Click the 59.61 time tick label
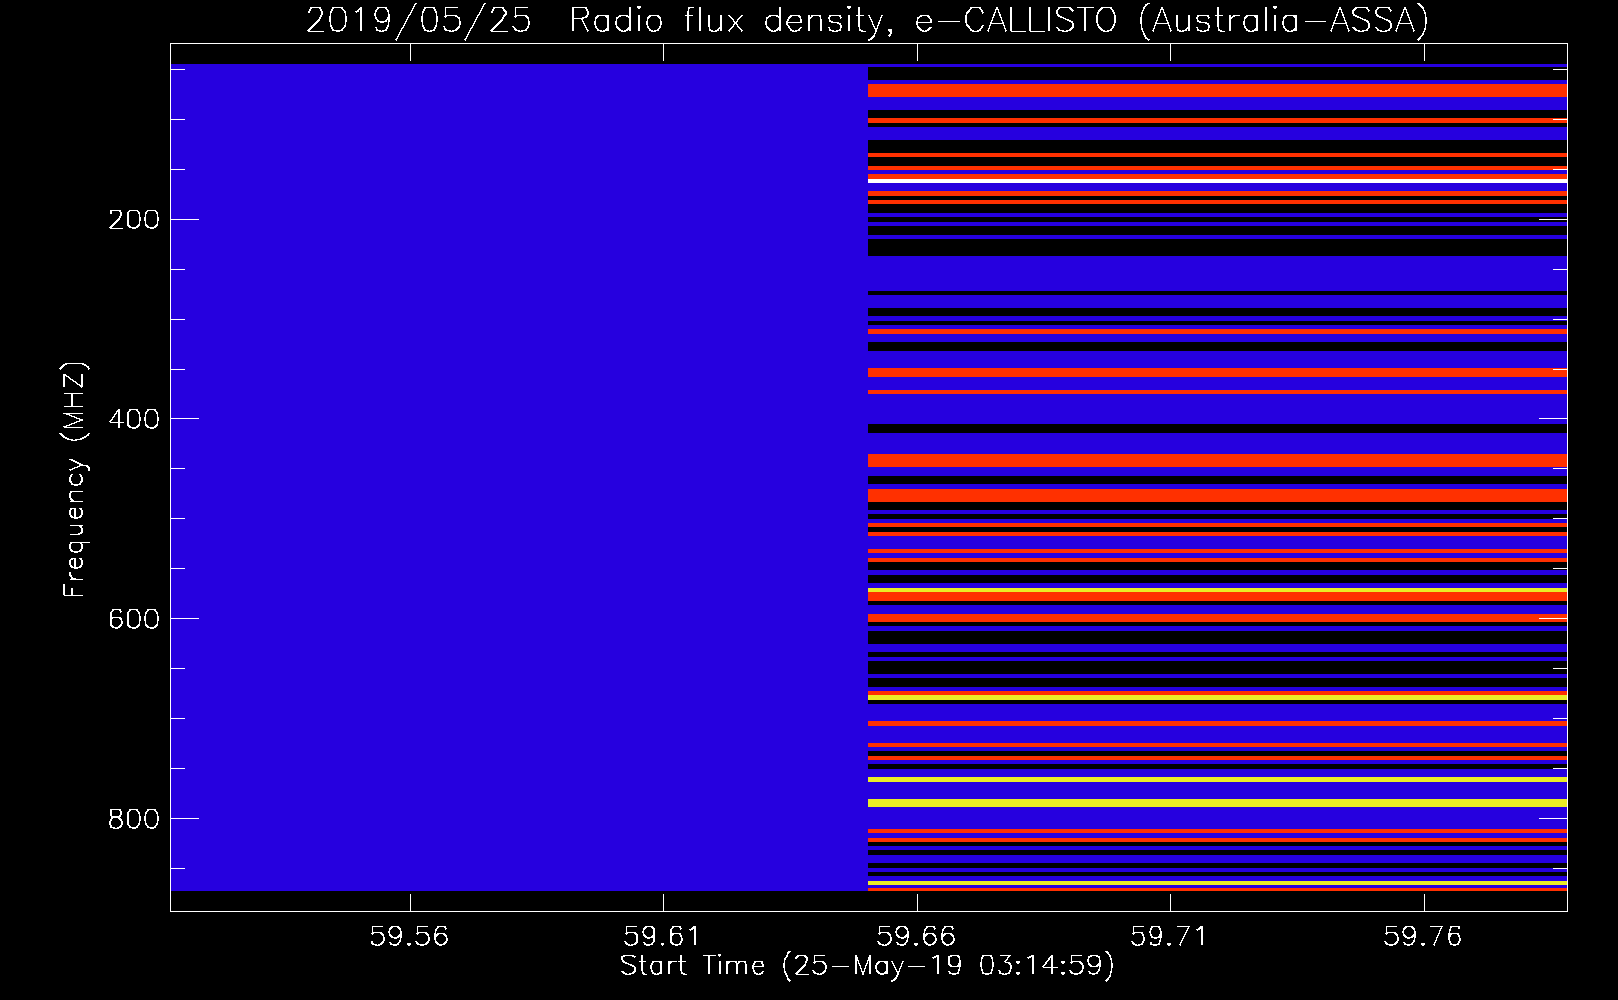 [x=663, y=937]
